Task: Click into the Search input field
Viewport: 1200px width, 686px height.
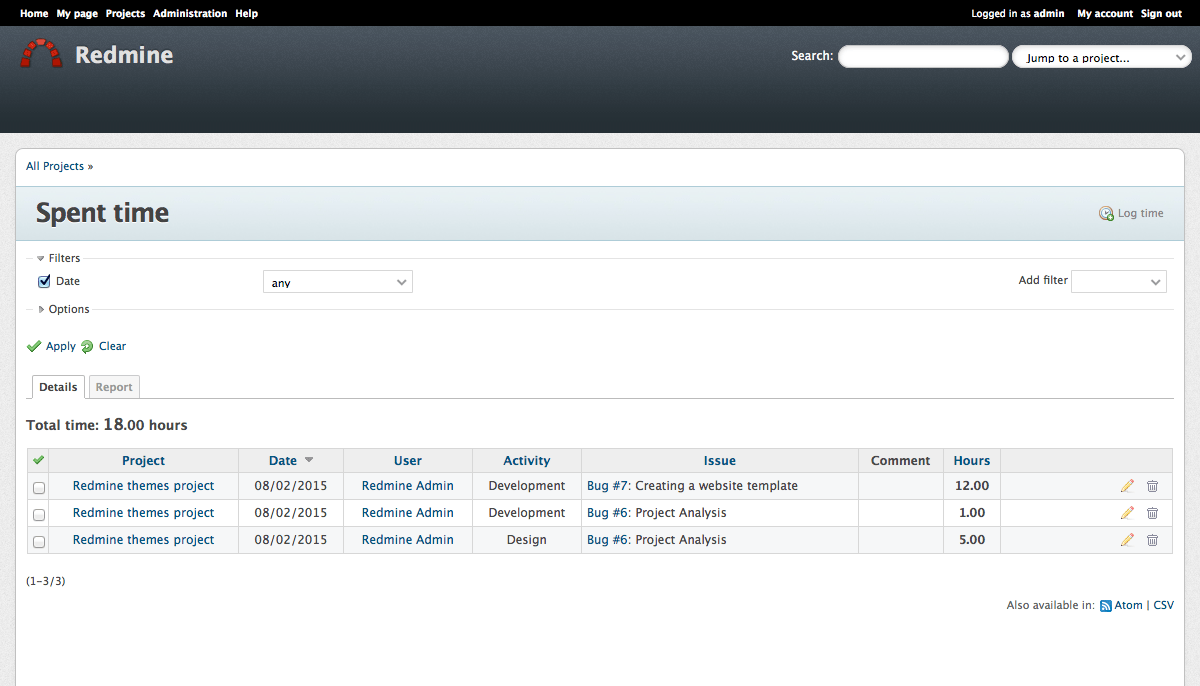Action: tap(923, 57)
